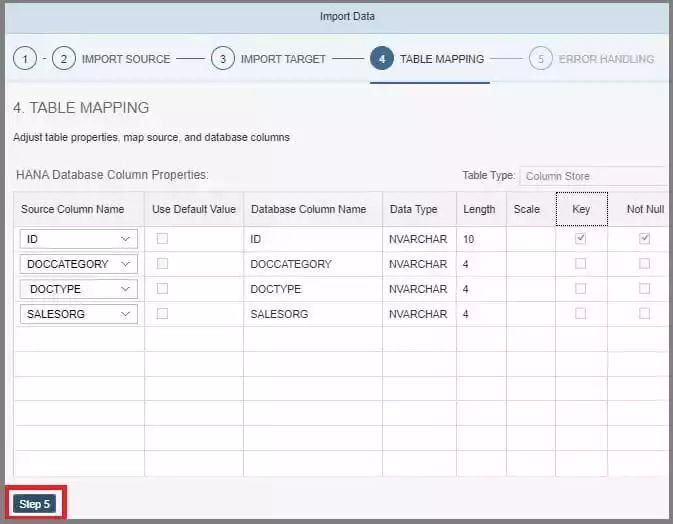Click the Import Data dialog title
Image resolution: width=673 pixels, height=524 pixels.
click(347, 16)
